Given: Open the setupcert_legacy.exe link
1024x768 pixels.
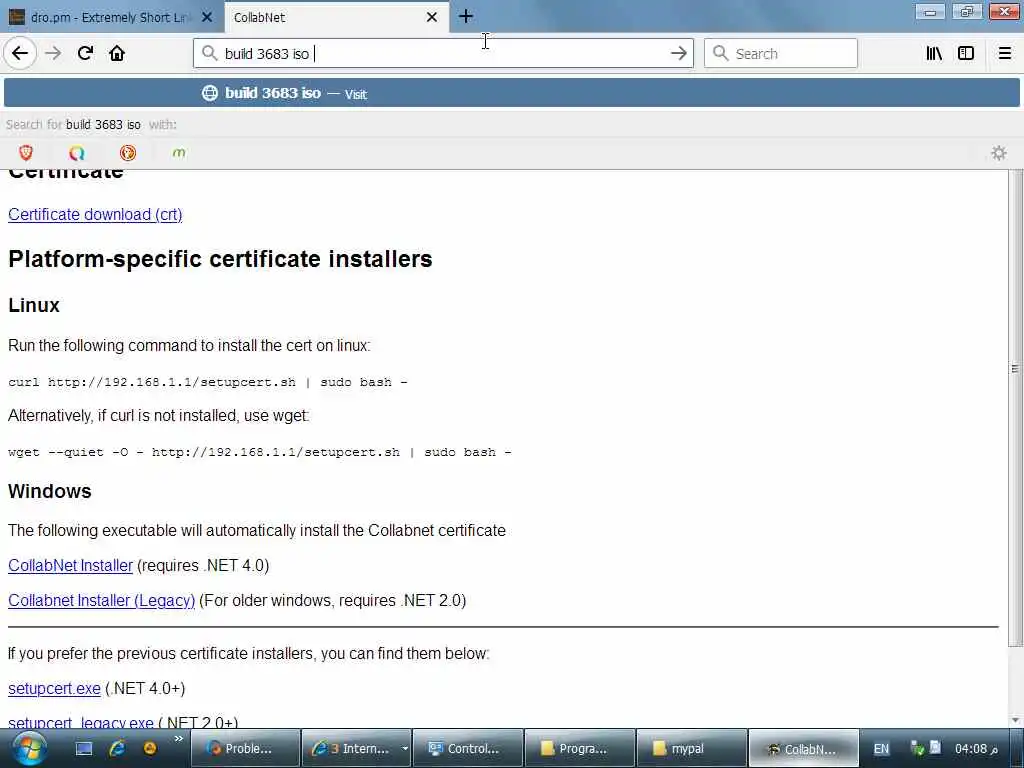Looking at the screenshot, I should pyautogui.click(x=80, y=722).
